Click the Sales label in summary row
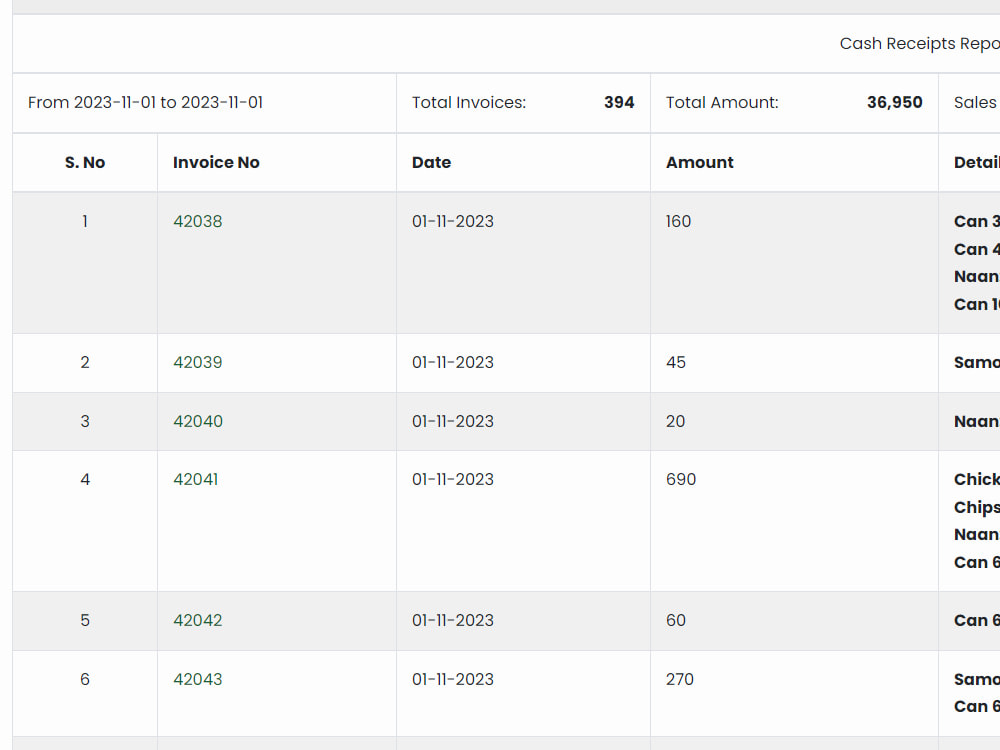The image size is (1000, 750). point(975,103)
